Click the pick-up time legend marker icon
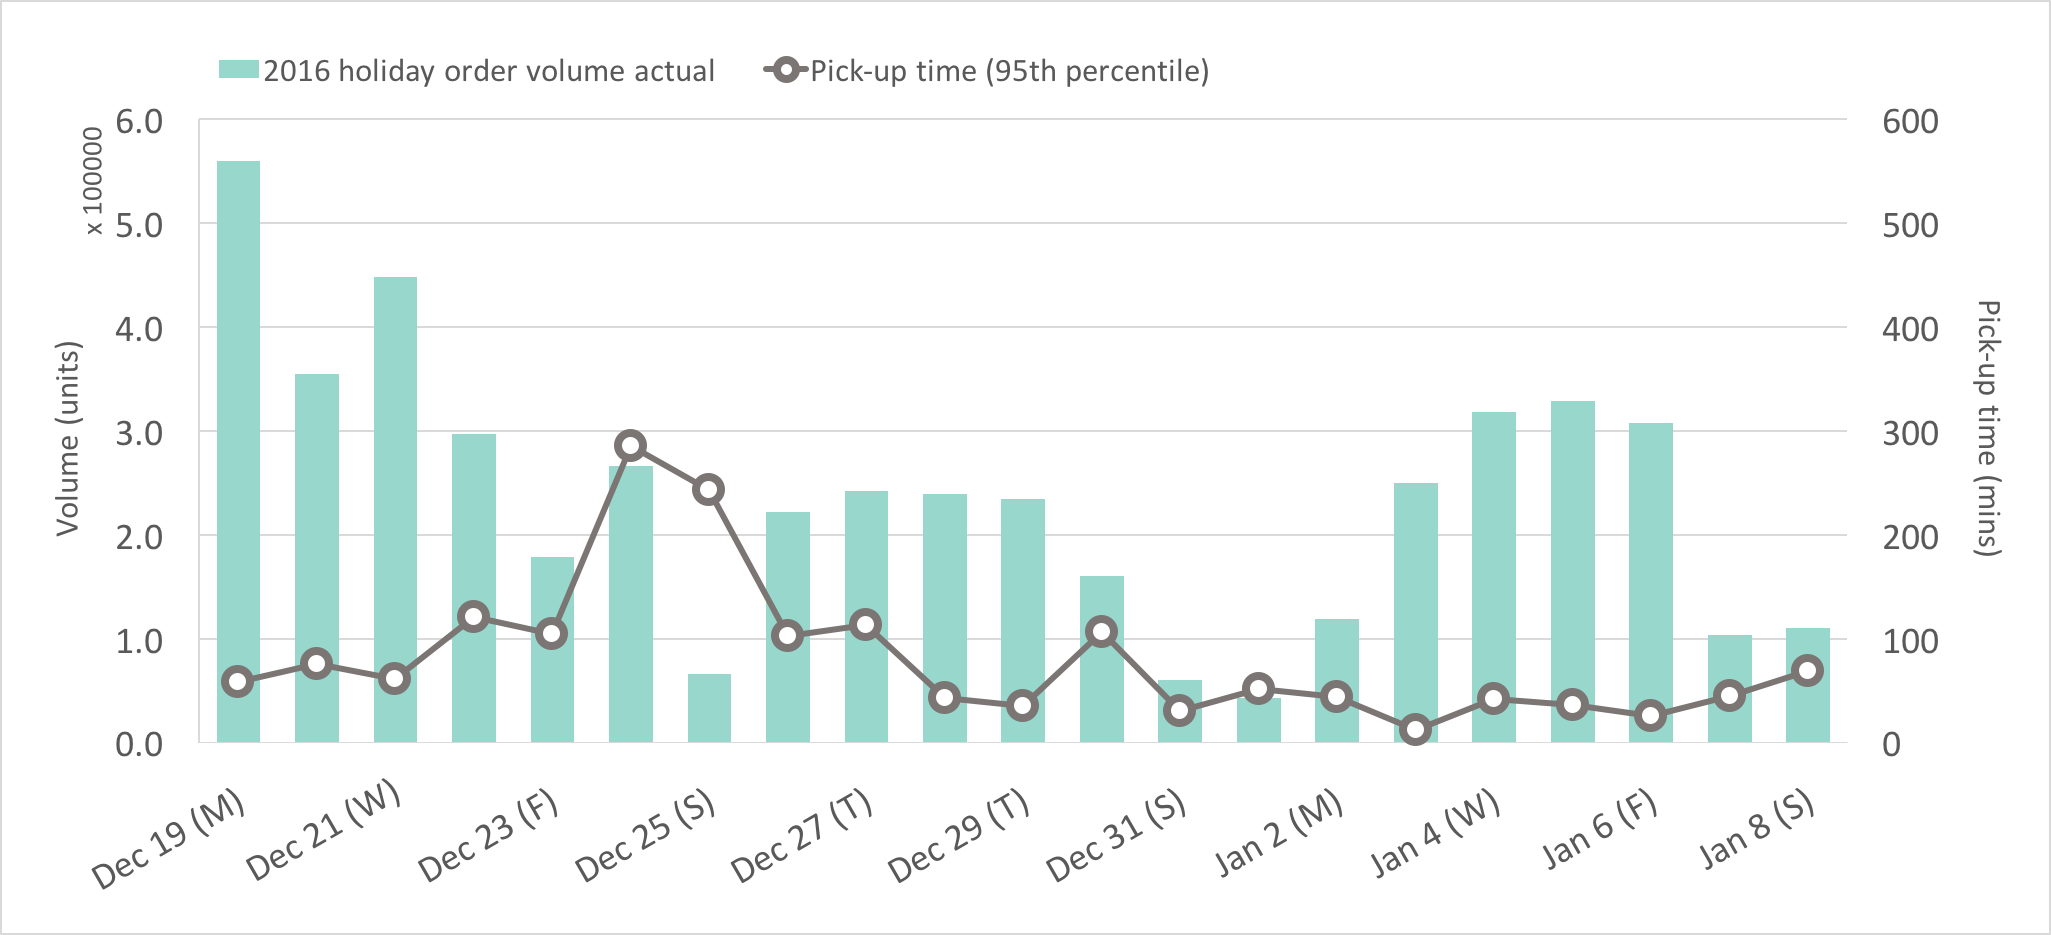The image size is (2051, 935). (786, 71)
